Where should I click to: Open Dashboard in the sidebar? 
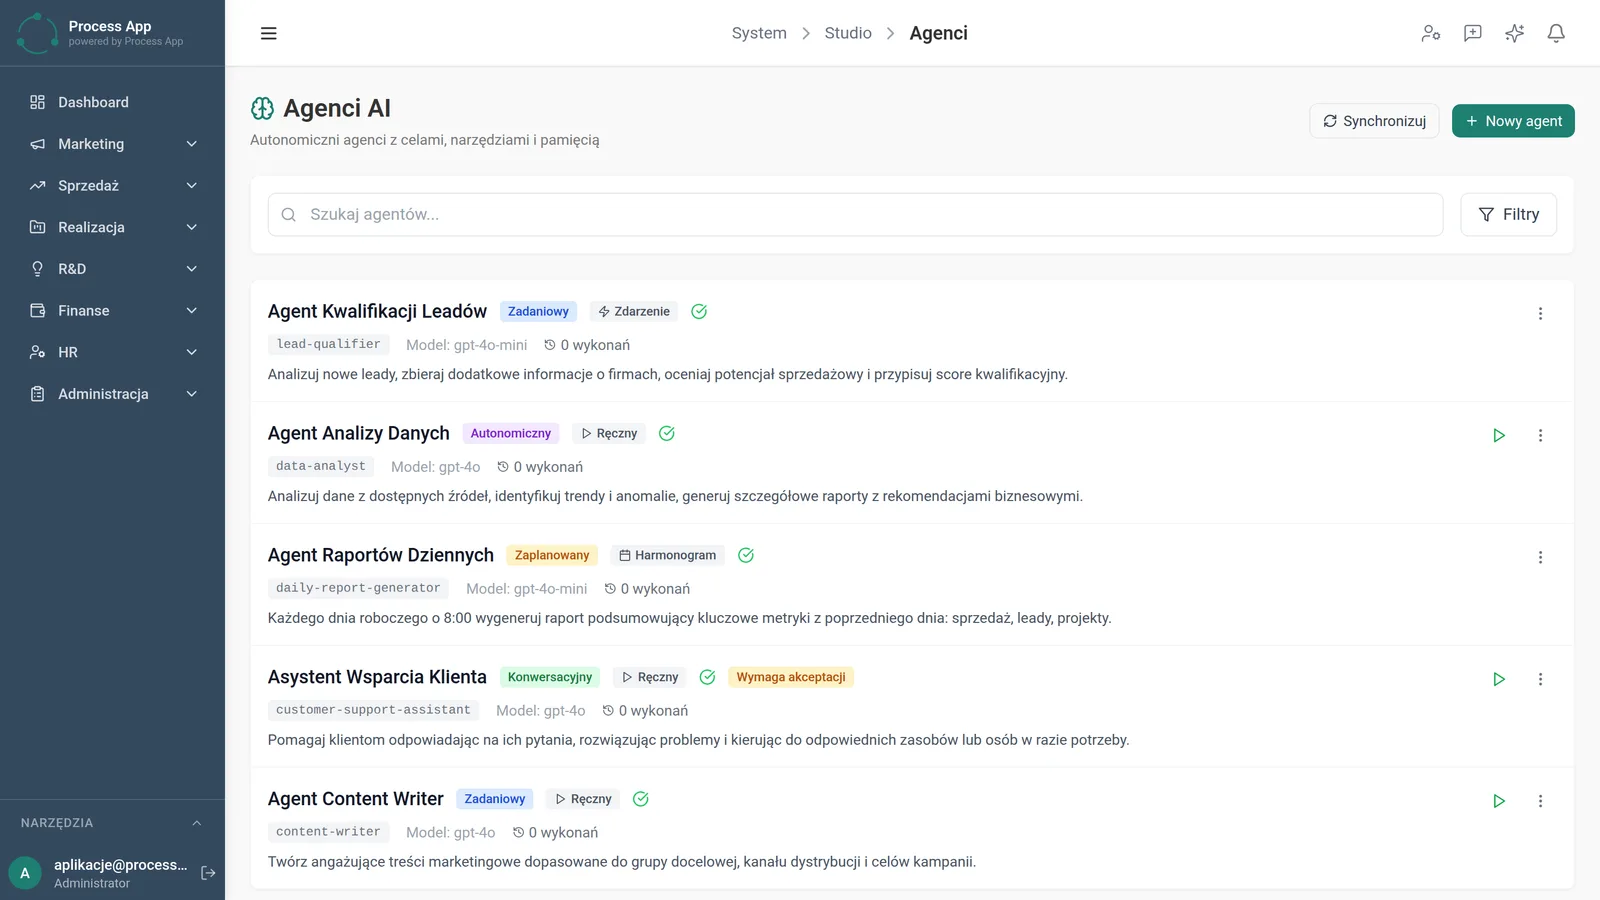tap(112, 102)
